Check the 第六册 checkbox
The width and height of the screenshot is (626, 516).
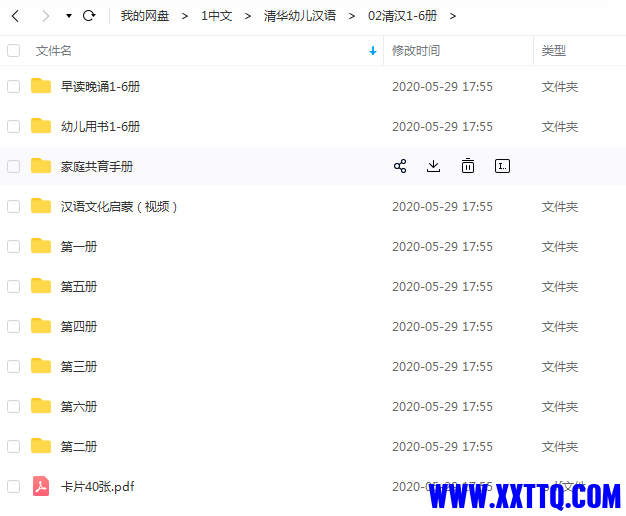coord(14,406)
